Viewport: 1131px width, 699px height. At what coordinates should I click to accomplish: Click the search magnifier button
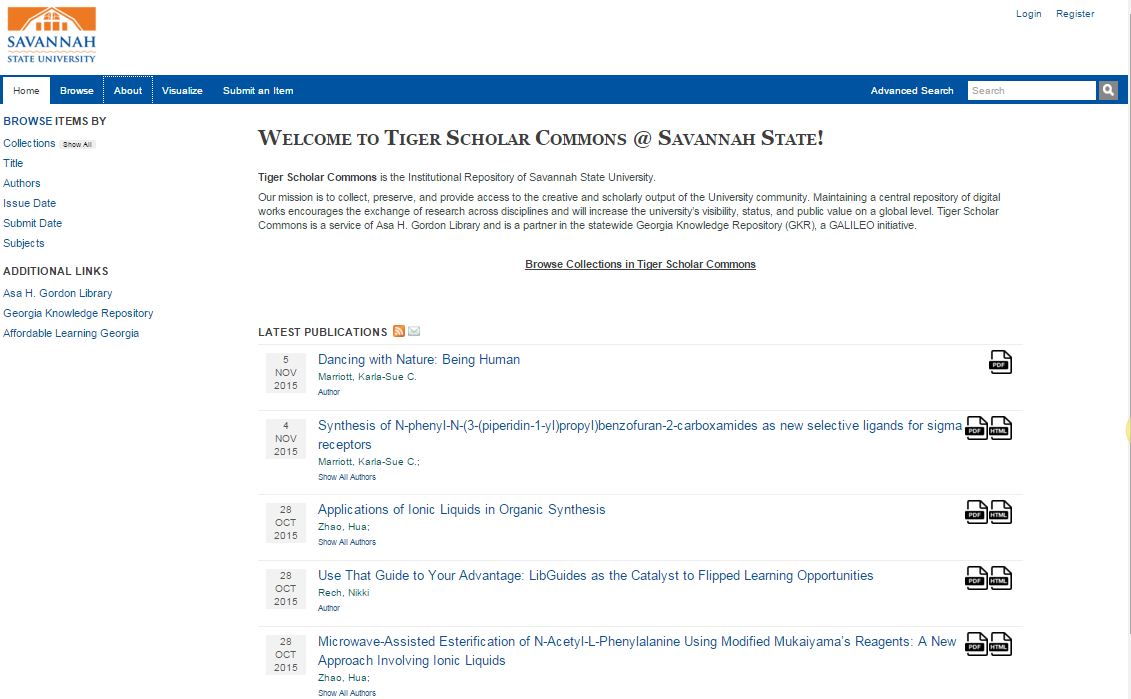click(x=1108, y=90)
